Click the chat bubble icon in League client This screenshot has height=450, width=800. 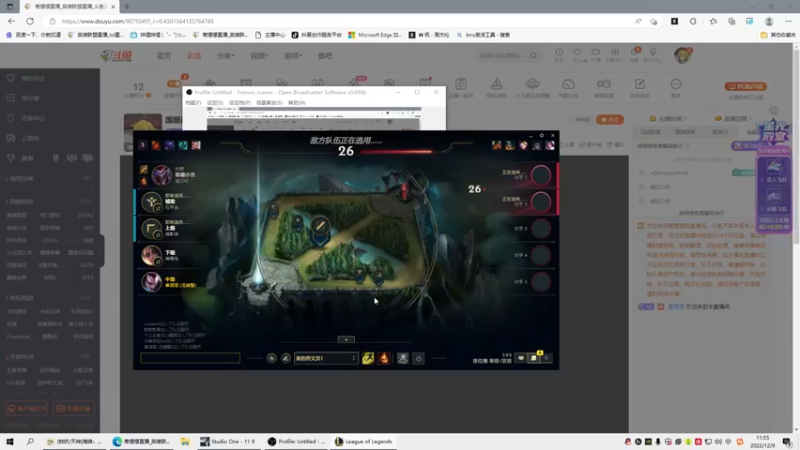point(520,358)
